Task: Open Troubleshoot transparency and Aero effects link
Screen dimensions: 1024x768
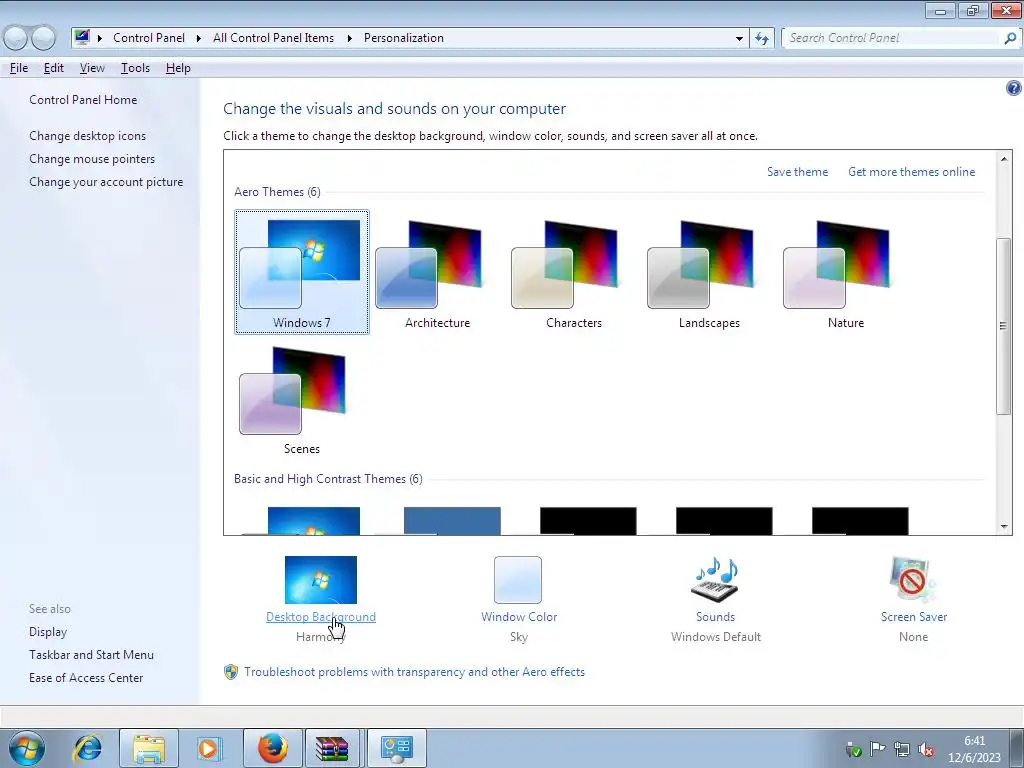Action: pos(414,672)
